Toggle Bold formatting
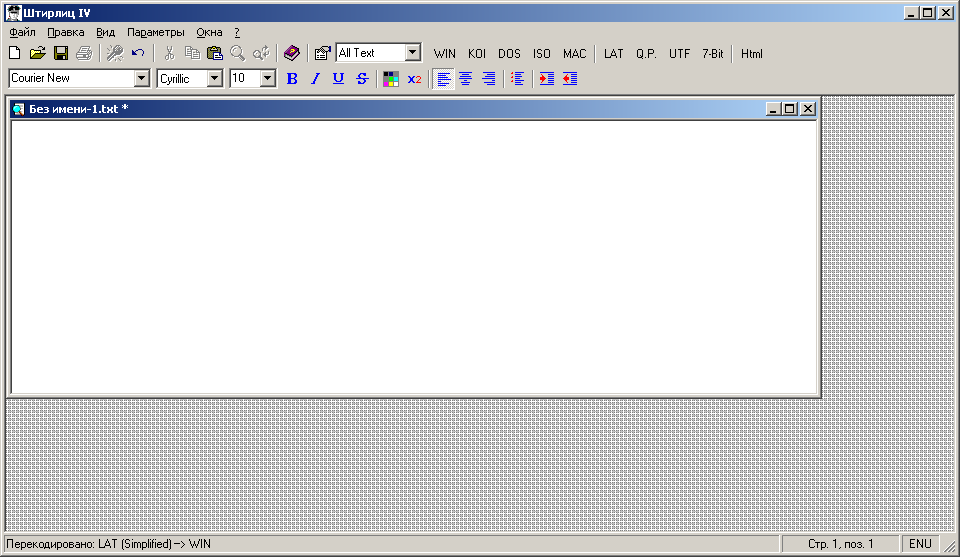Image resolution: width=960 pixels, height=557 pixels. (x=292, y=78)
